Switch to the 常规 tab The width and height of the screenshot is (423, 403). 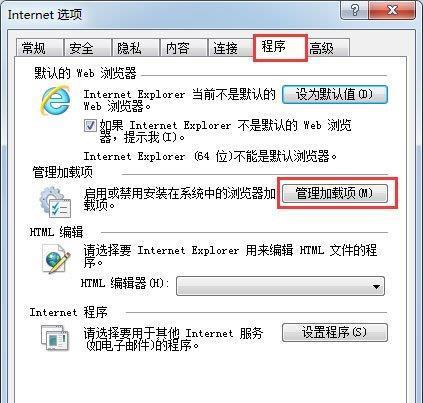click(x=39, y=48)
